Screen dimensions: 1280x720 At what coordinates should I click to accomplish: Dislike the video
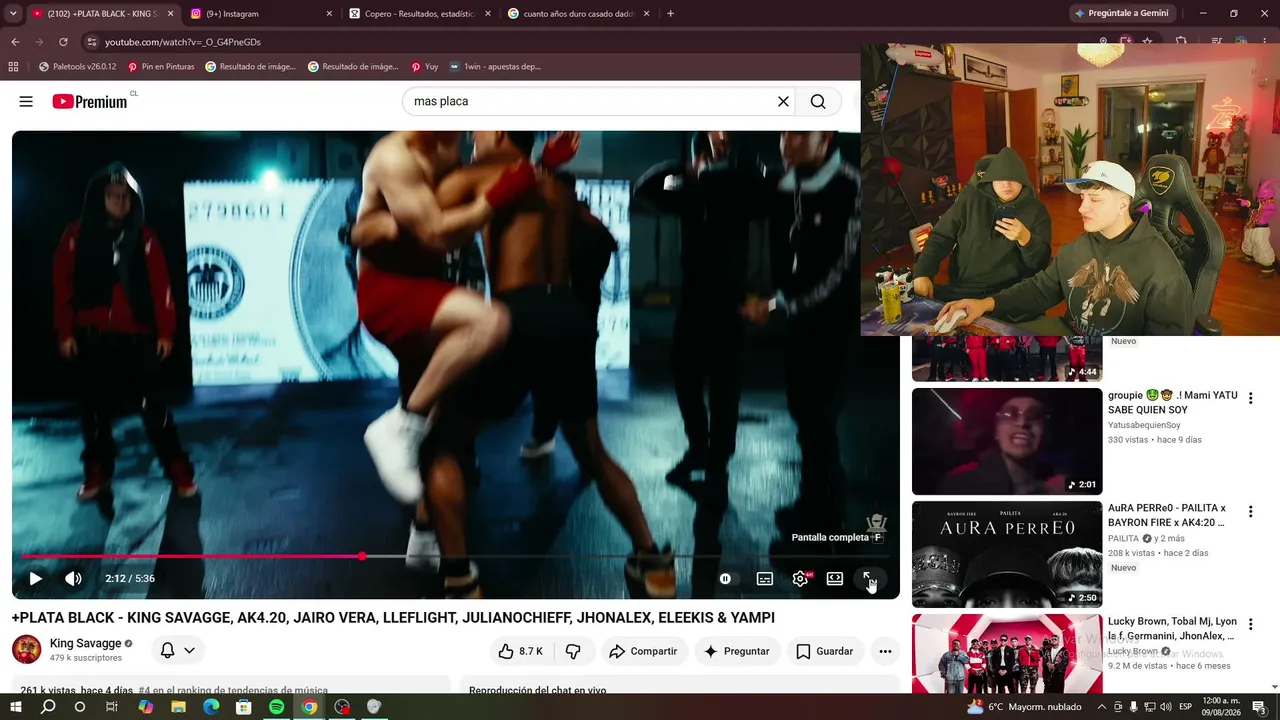573,651
